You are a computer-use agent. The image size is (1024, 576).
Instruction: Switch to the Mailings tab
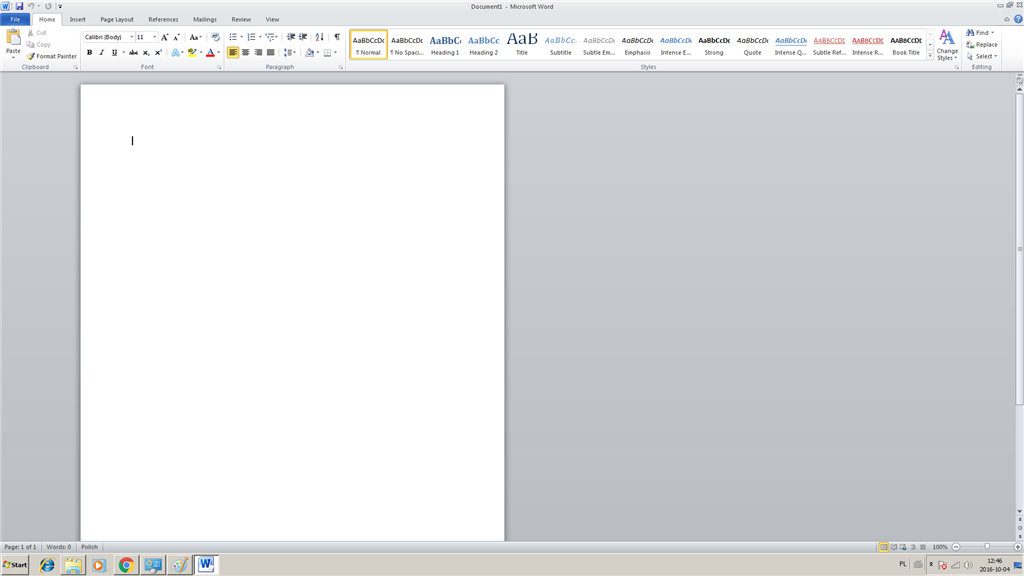pyautogui.click(x=205, y=20)
